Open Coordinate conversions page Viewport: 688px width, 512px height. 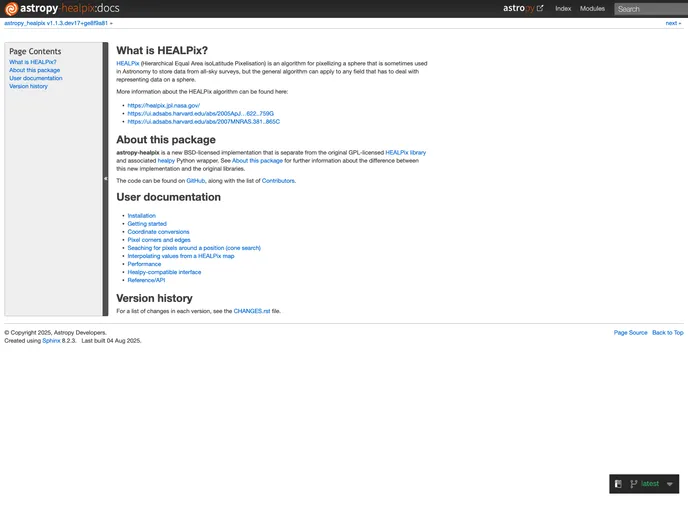click(158, 232)
